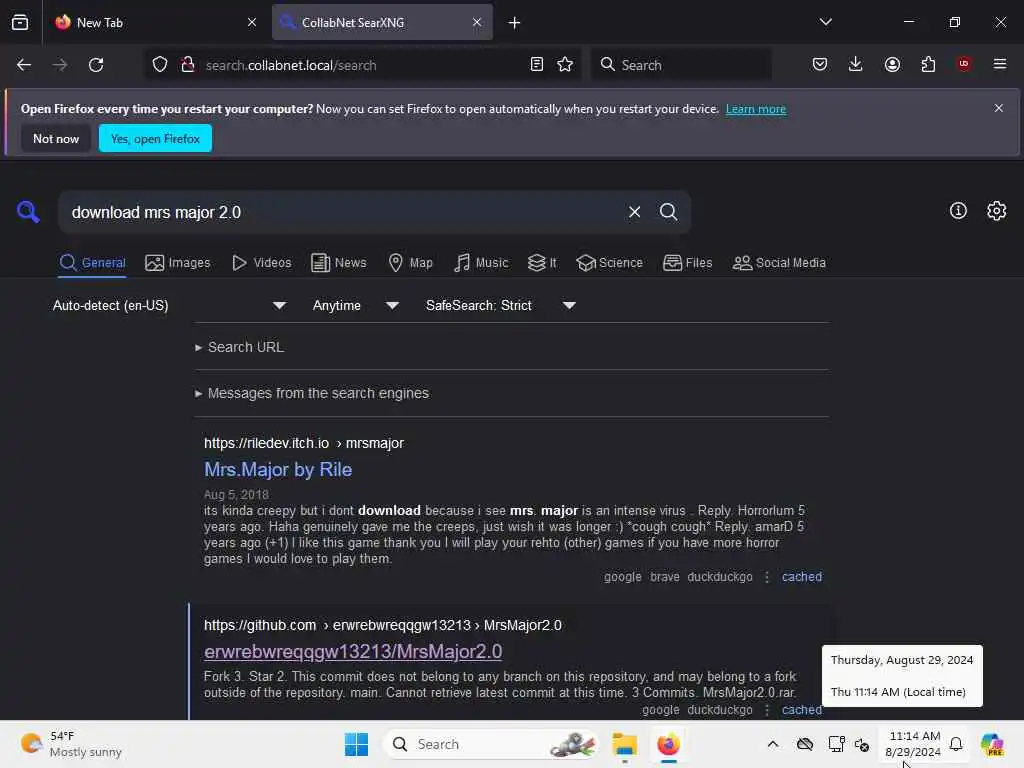Image resolution: width=1024 pixels, height=768 pixels.
Task: Go back with the back arrow
Action: pyautogui.click(x=24, y=65)
